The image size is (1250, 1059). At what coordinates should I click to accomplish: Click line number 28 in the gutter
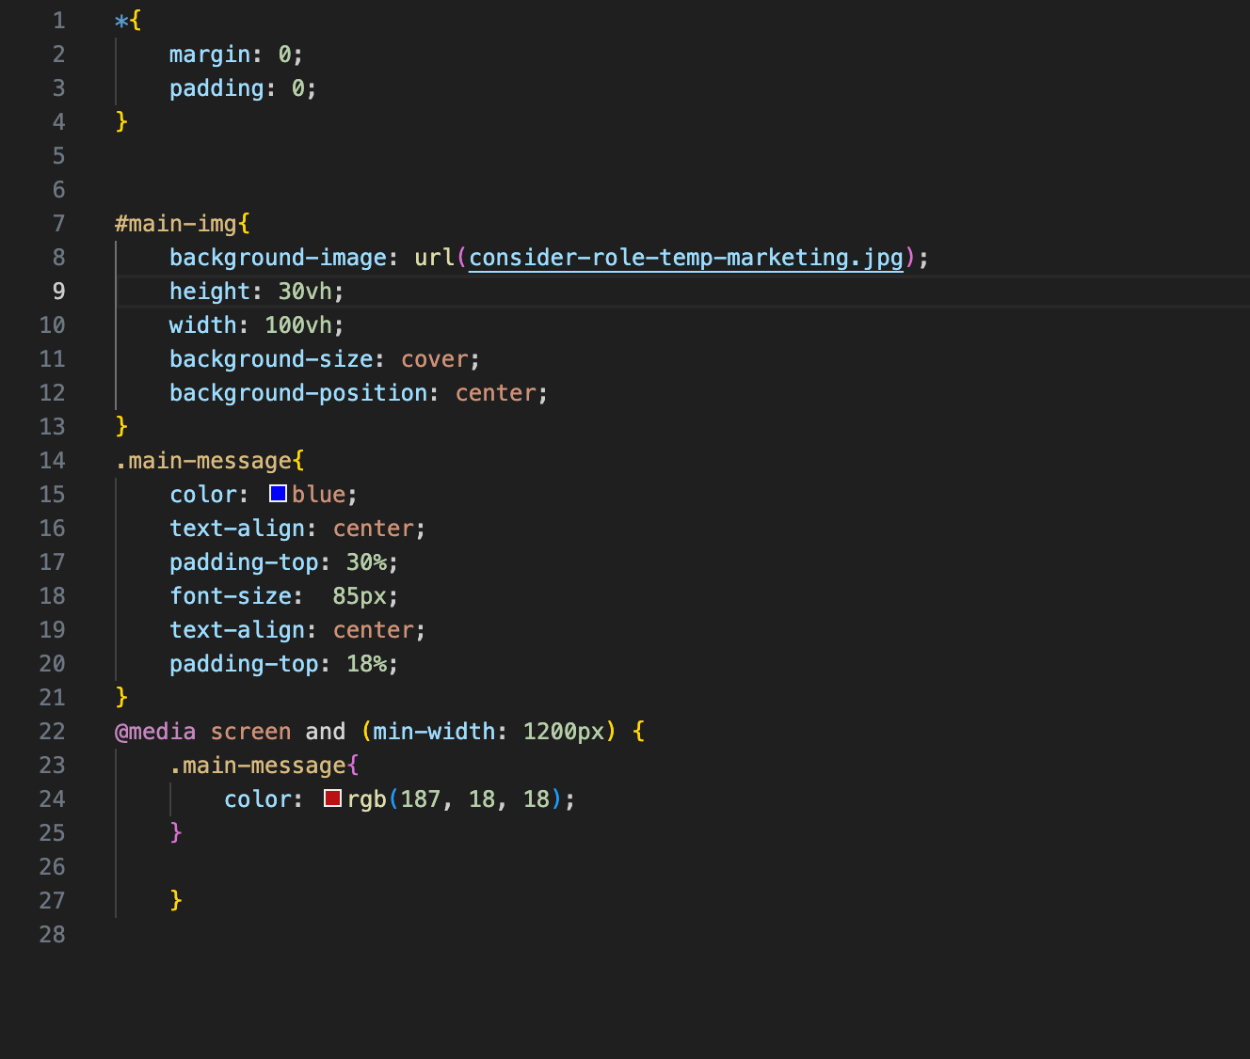[x=52, y=935]
